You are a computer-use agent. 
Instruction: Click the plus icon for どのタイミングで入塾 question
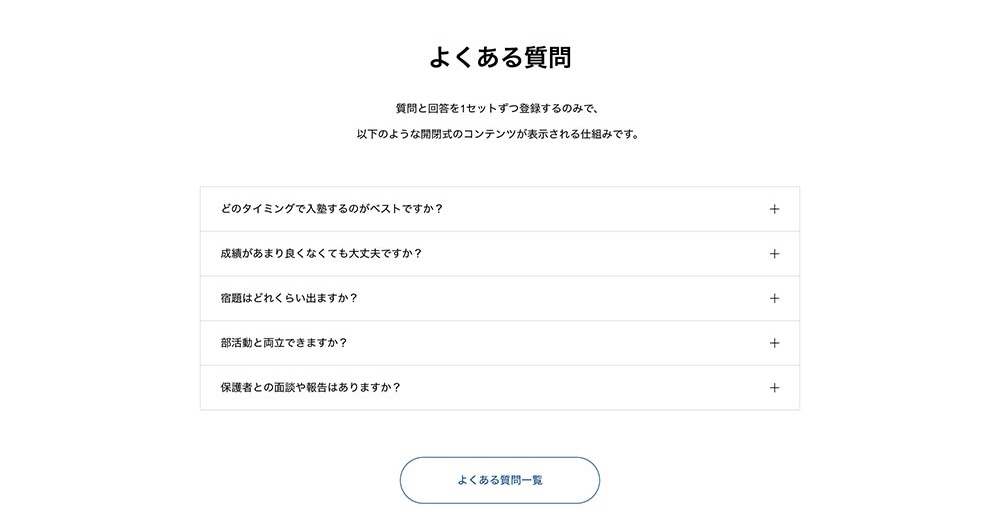click(x=774, y=209)
